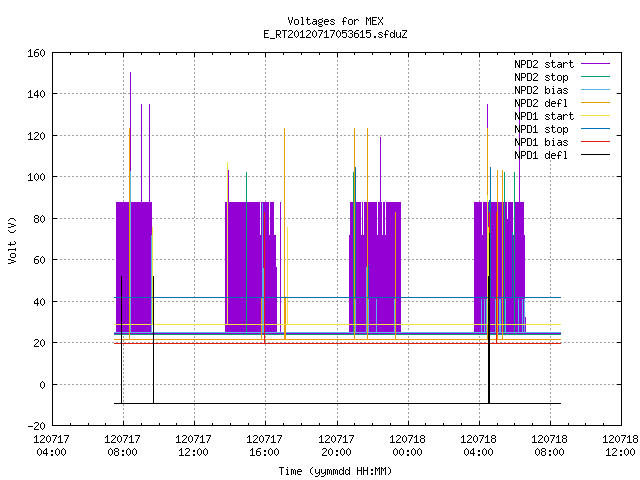Click the 160 y-axis tick label
This screenshot has height=480, width=640.
coord(36,53)
